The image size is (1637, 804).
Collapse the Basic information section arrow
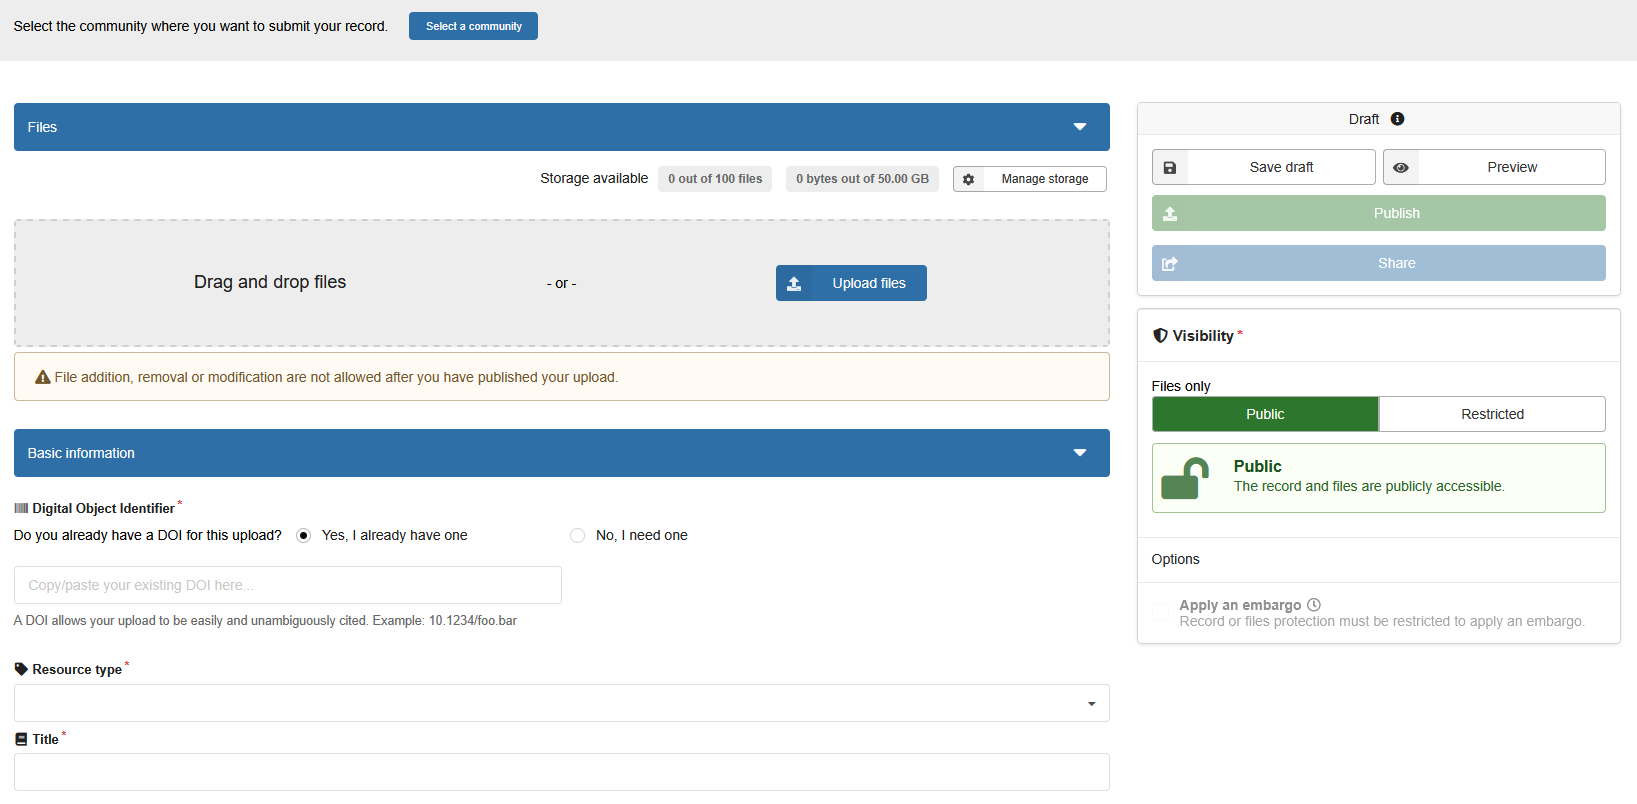[x=1080, y=453]
